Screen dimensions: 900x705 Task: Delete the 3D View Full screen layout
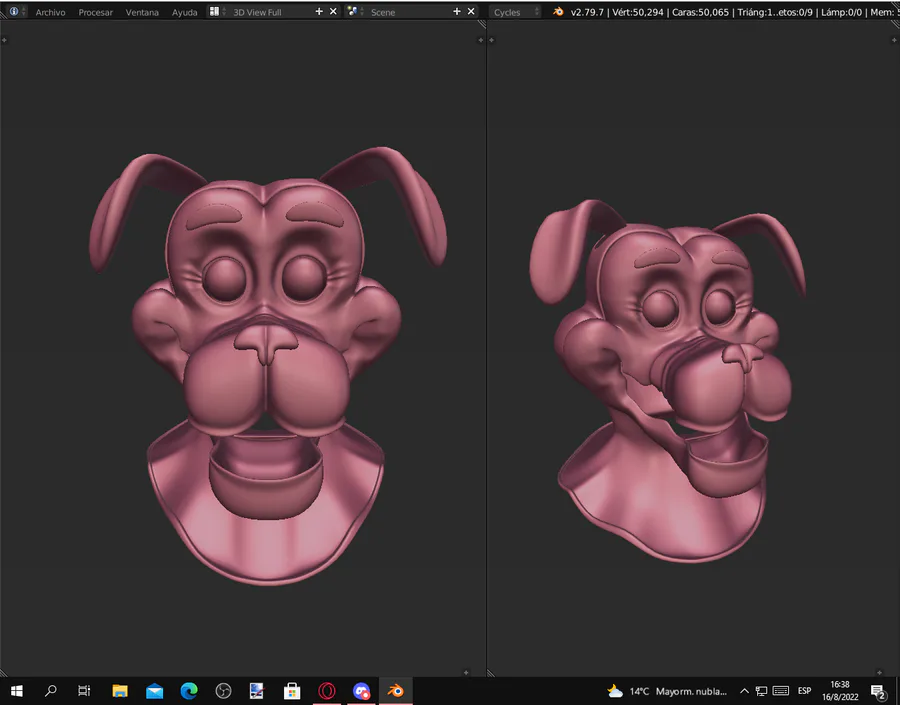333,11
